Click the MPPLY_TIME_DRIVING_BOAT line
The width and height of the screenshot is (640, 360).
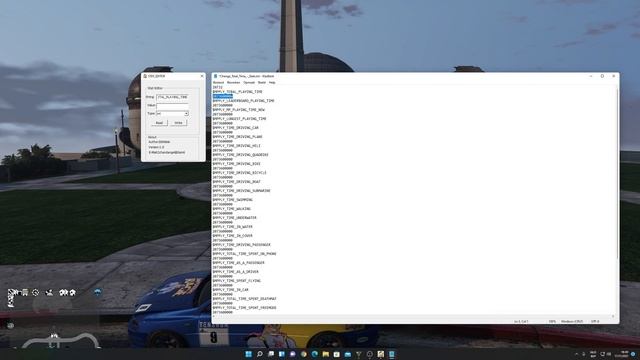coord(236,182)
